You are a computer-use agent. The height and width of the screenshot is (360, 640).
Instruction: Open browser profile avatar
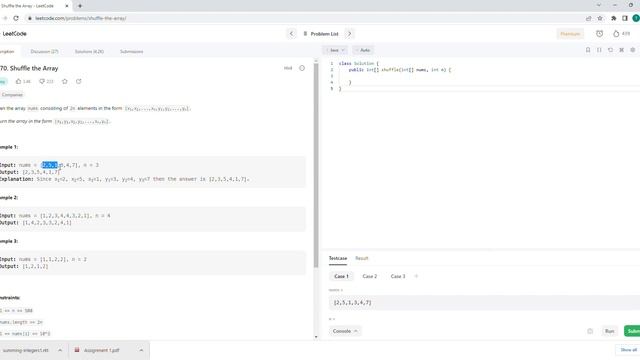[636, 18]
